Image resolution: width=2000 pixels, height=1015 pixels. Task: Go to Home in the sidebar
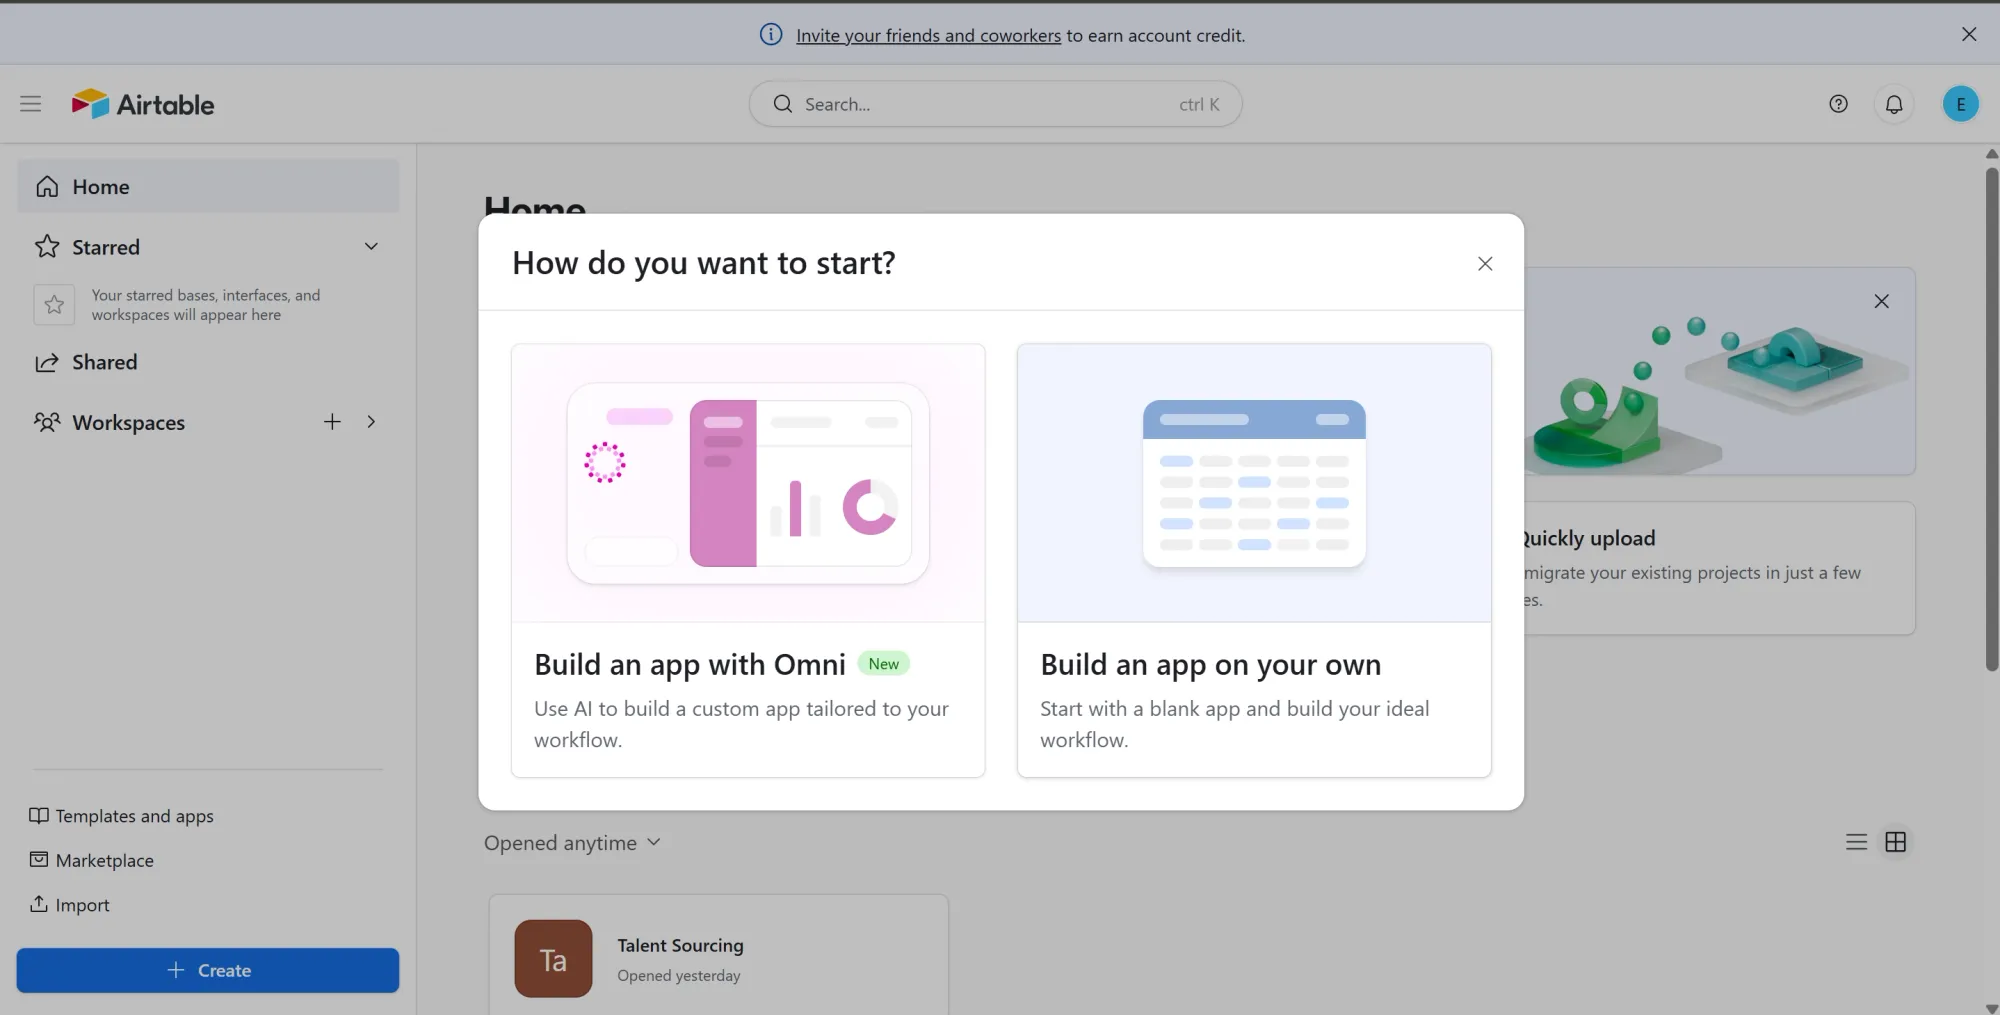click(x=208, y=186)
